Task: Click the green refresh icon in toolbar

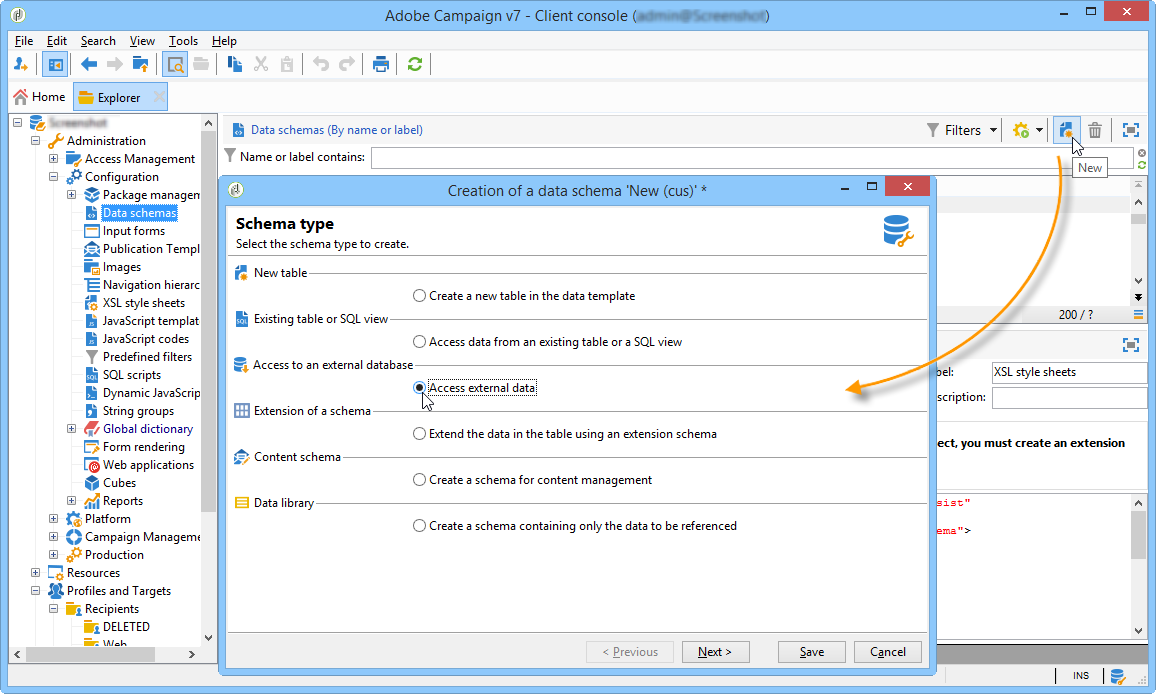Action: 415,65
